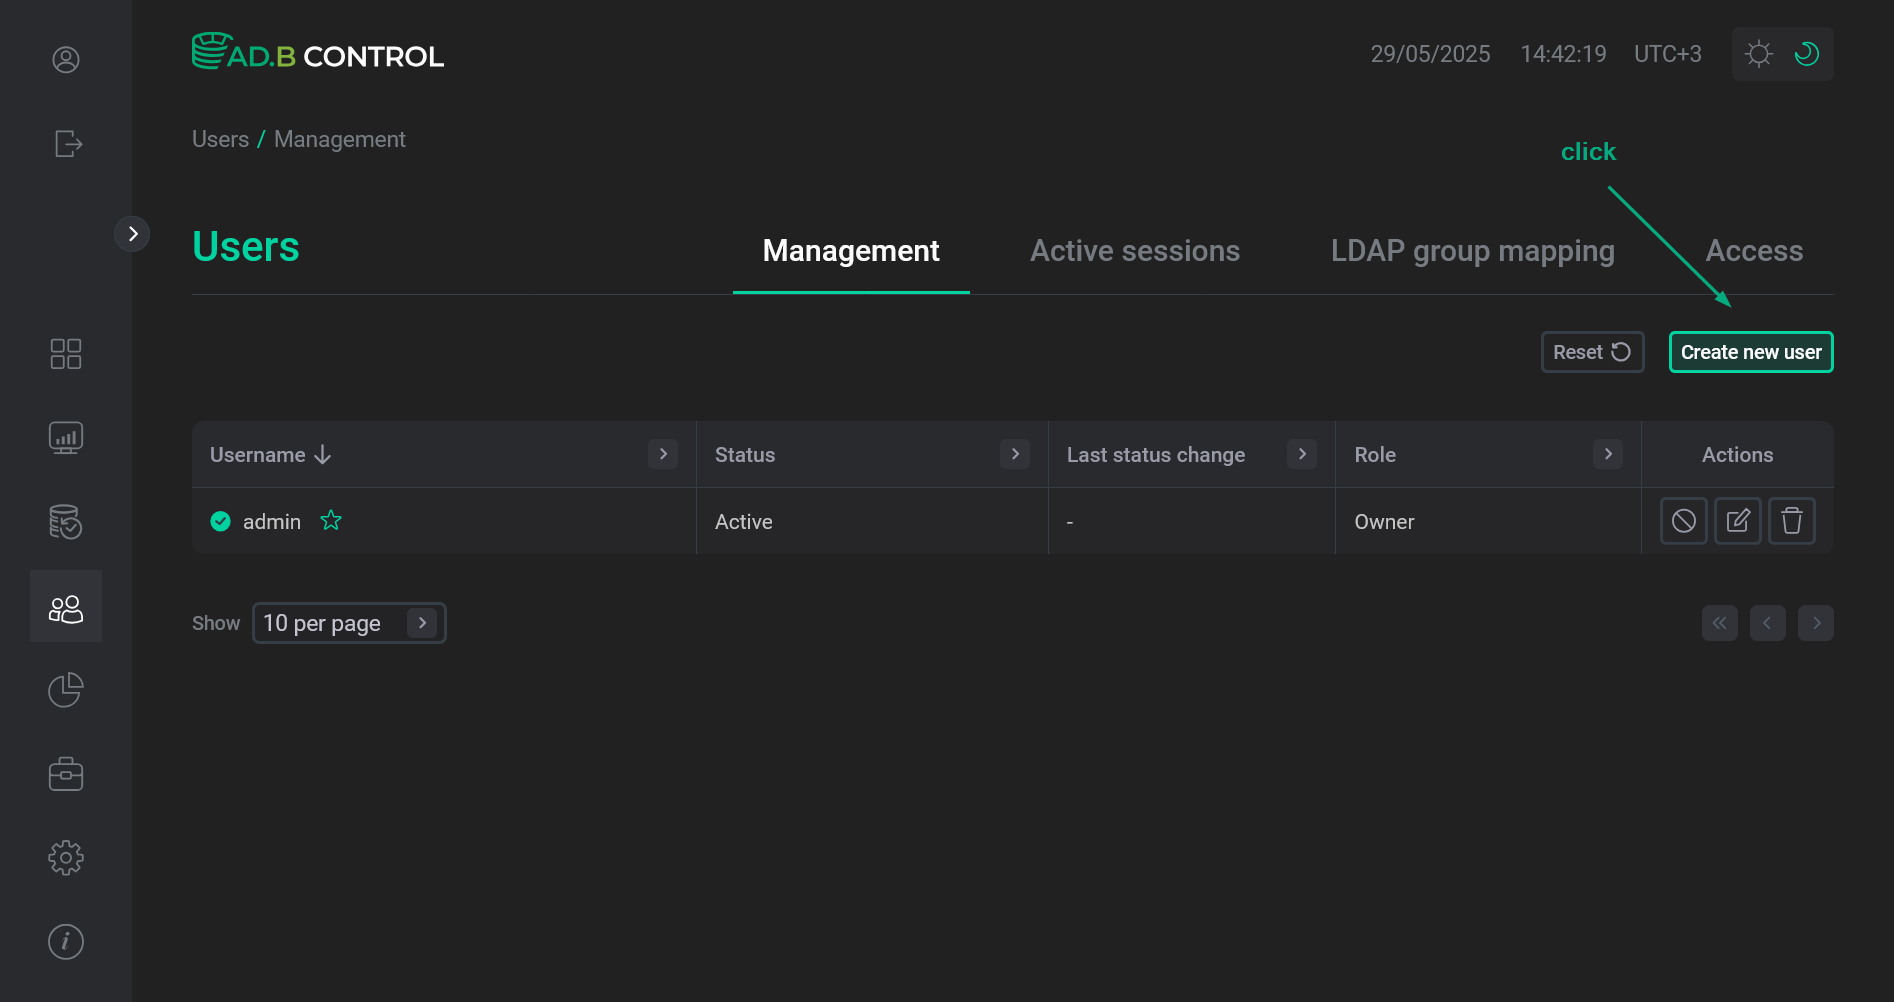
Task: Select the monitoring chart icon in sidebar
Action: click(x=66, y=437)
